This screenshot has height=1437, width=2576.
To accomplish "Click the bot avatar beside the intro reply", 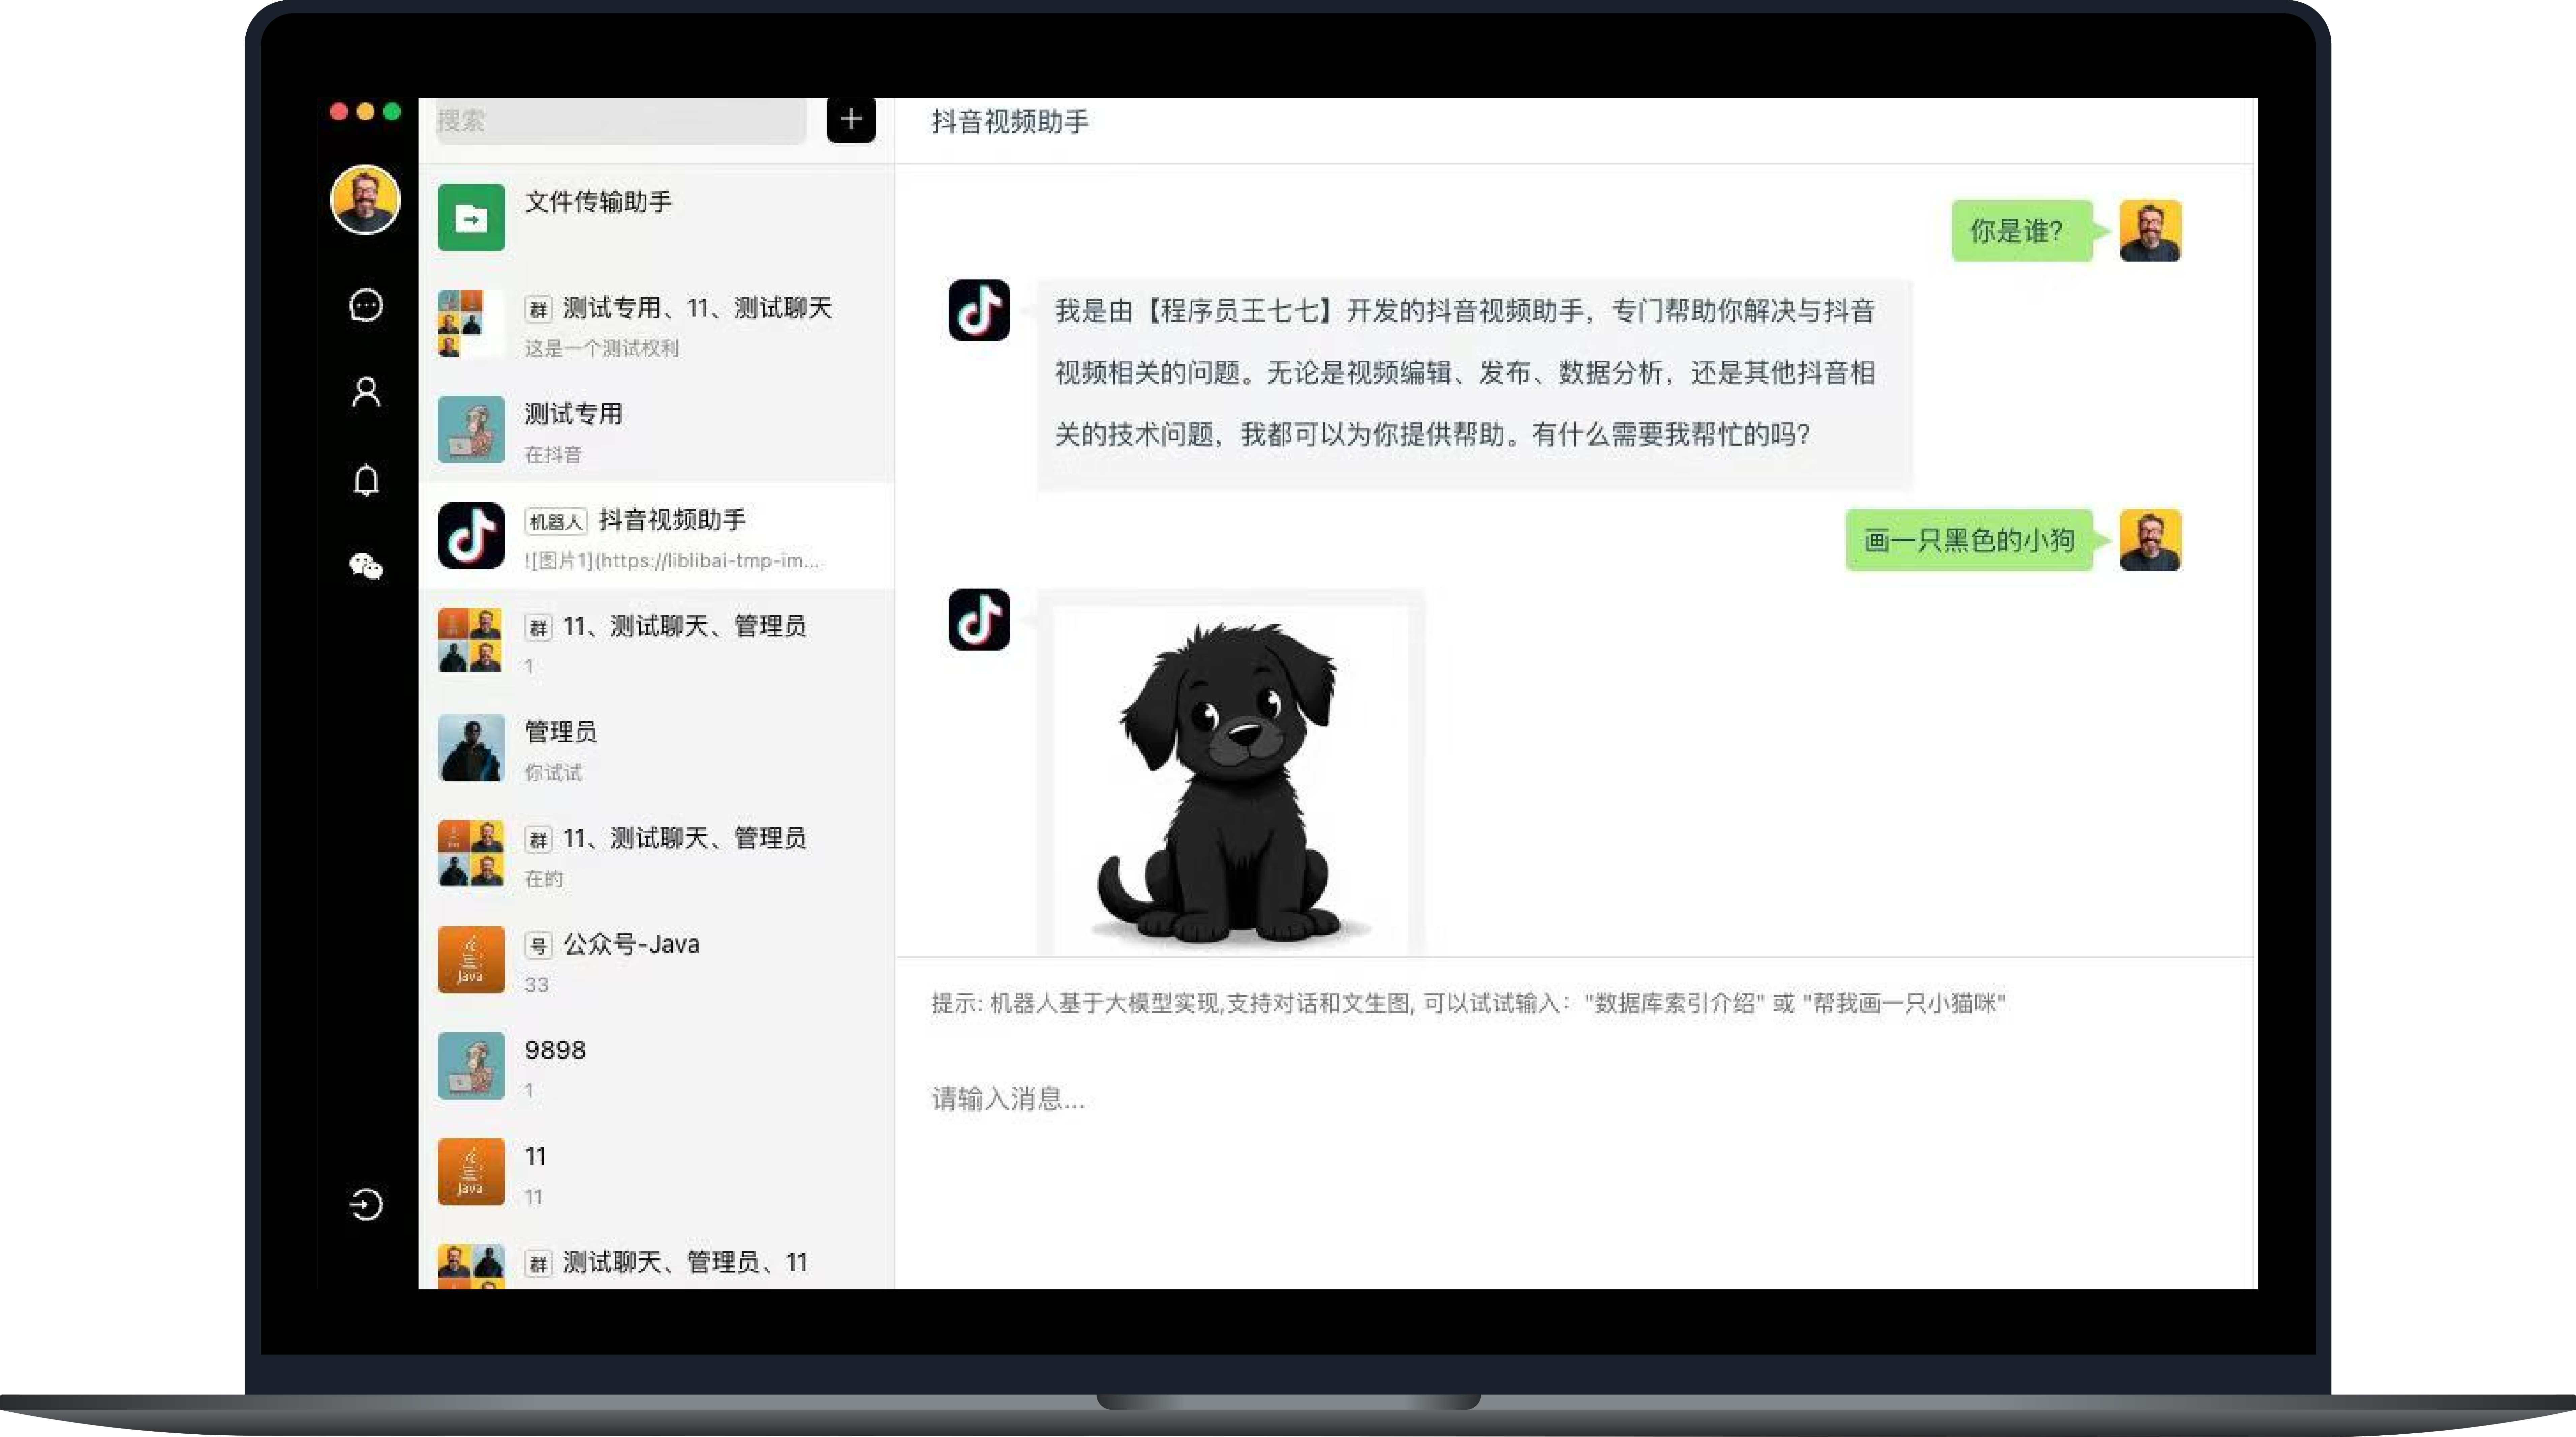I will [x=979, y=310].
